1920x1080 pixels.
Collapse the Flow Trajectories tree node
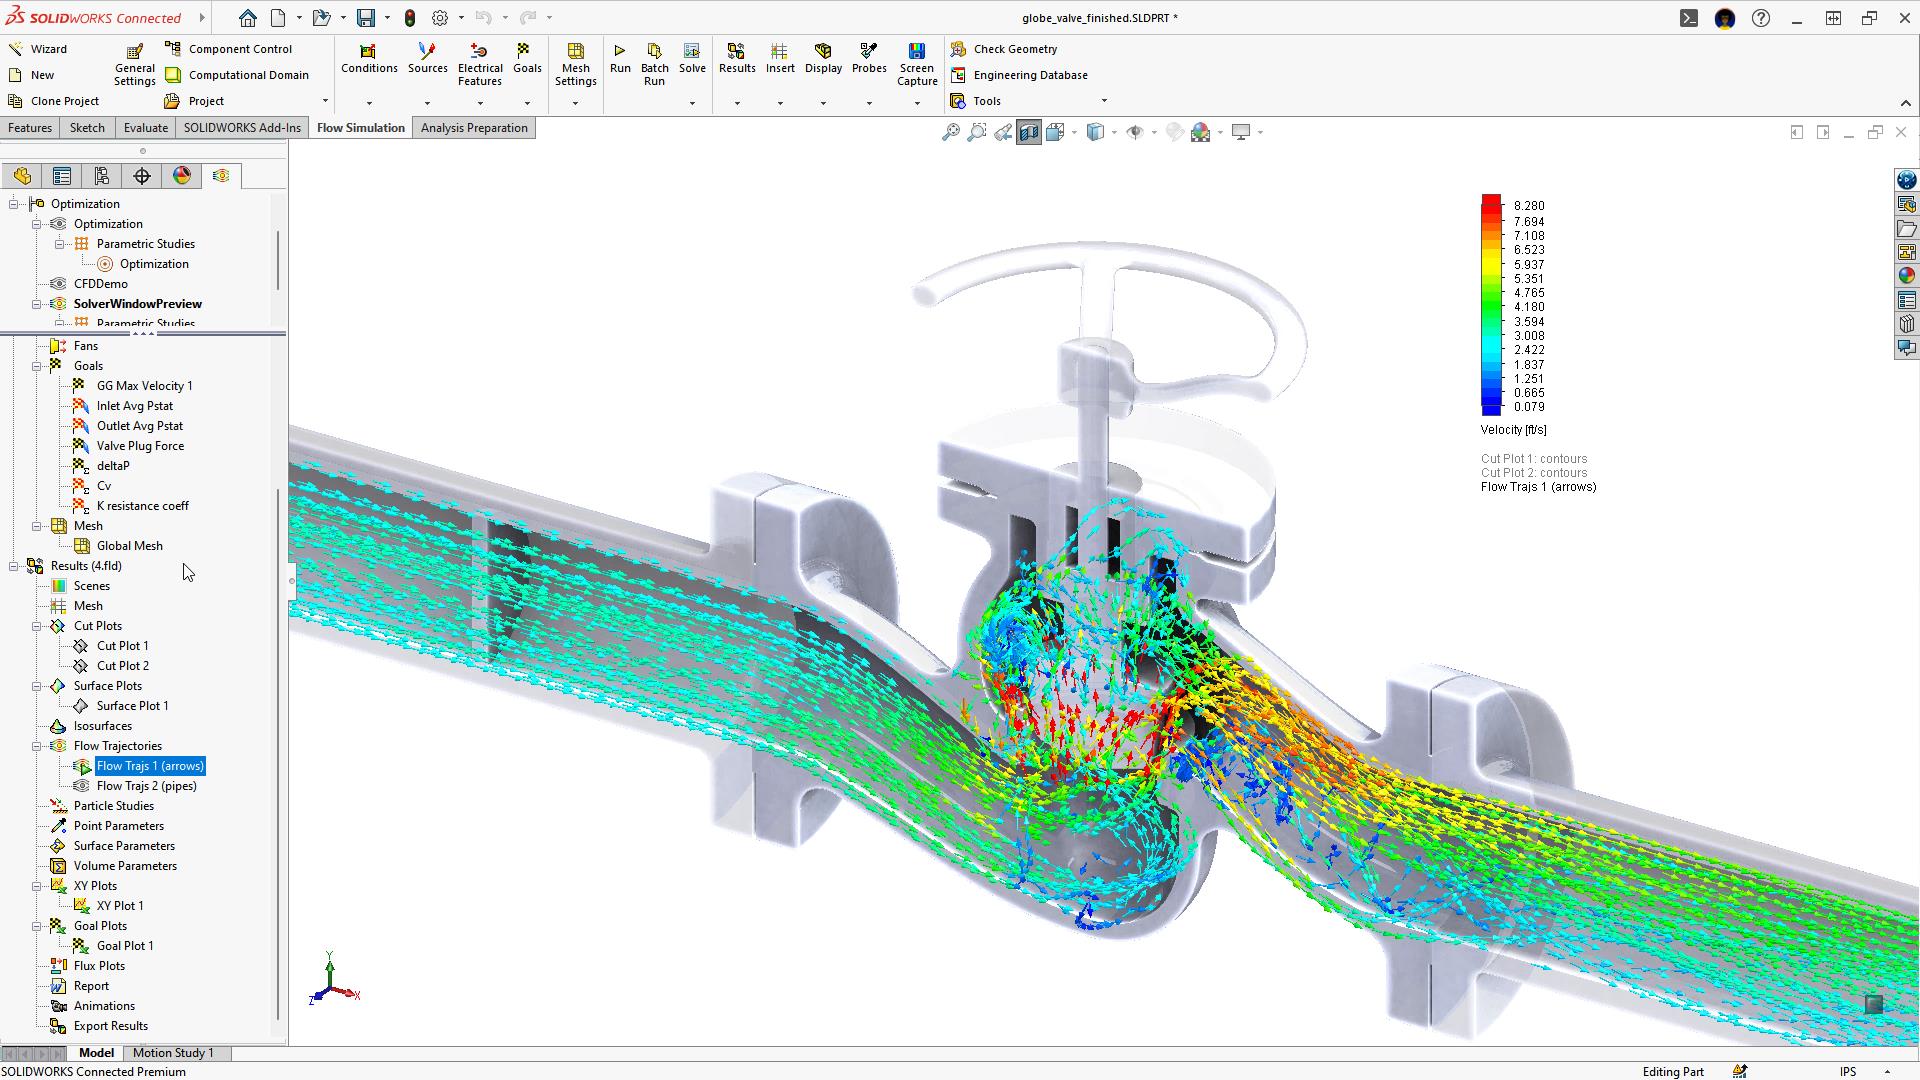coord(39,745)
